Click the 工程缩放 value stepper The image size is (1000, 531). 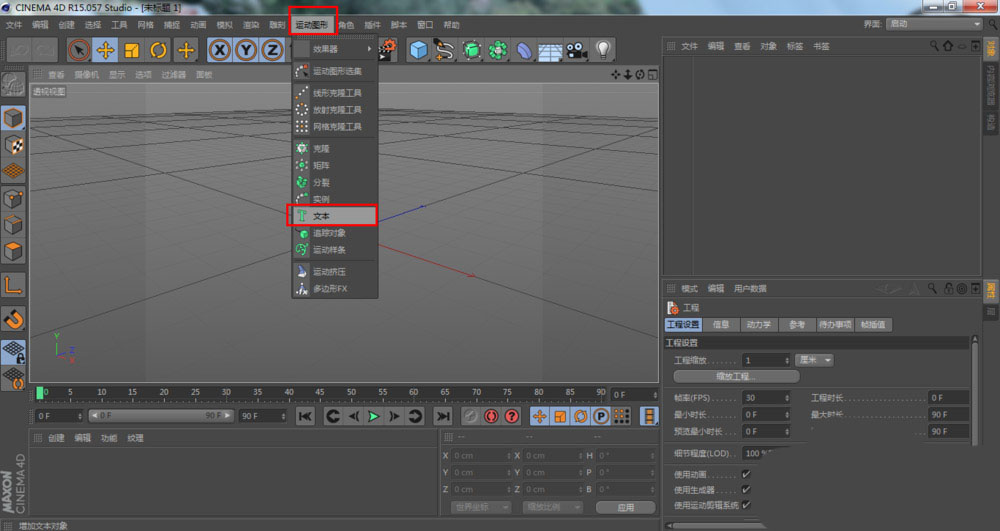[787, 360]
